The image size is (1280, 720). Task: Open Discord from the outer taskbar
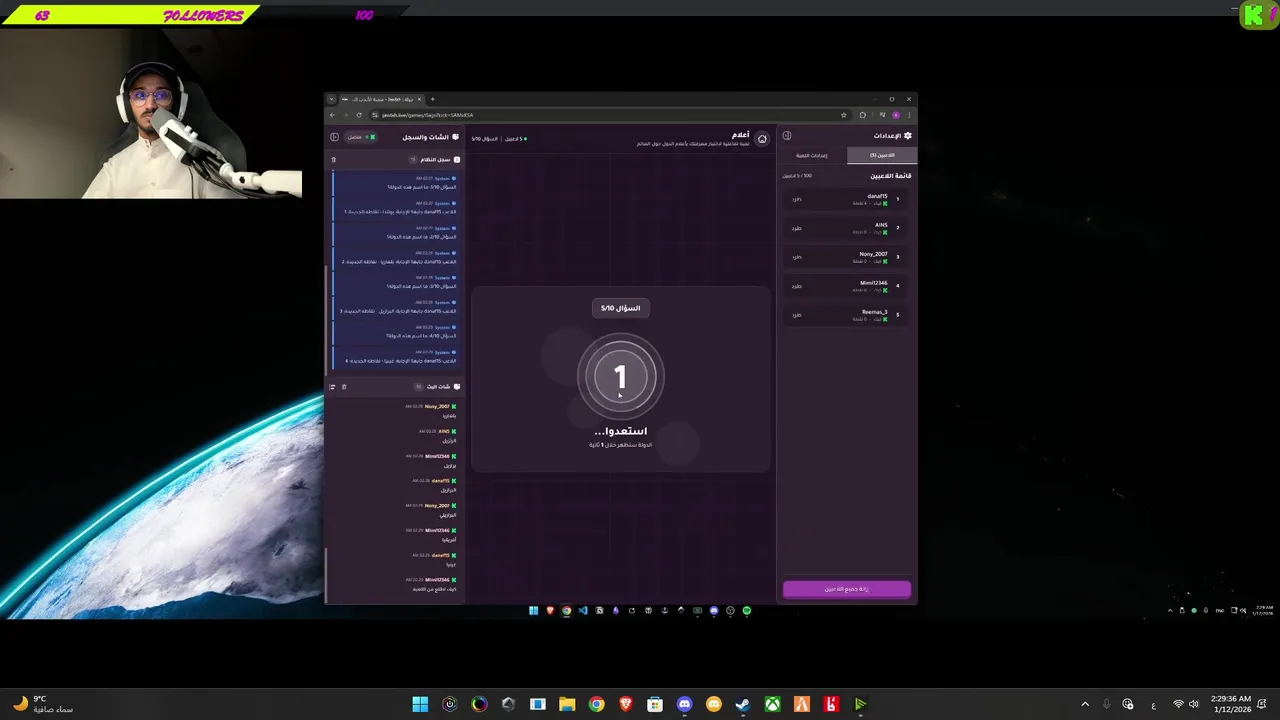tap(684, 704)
